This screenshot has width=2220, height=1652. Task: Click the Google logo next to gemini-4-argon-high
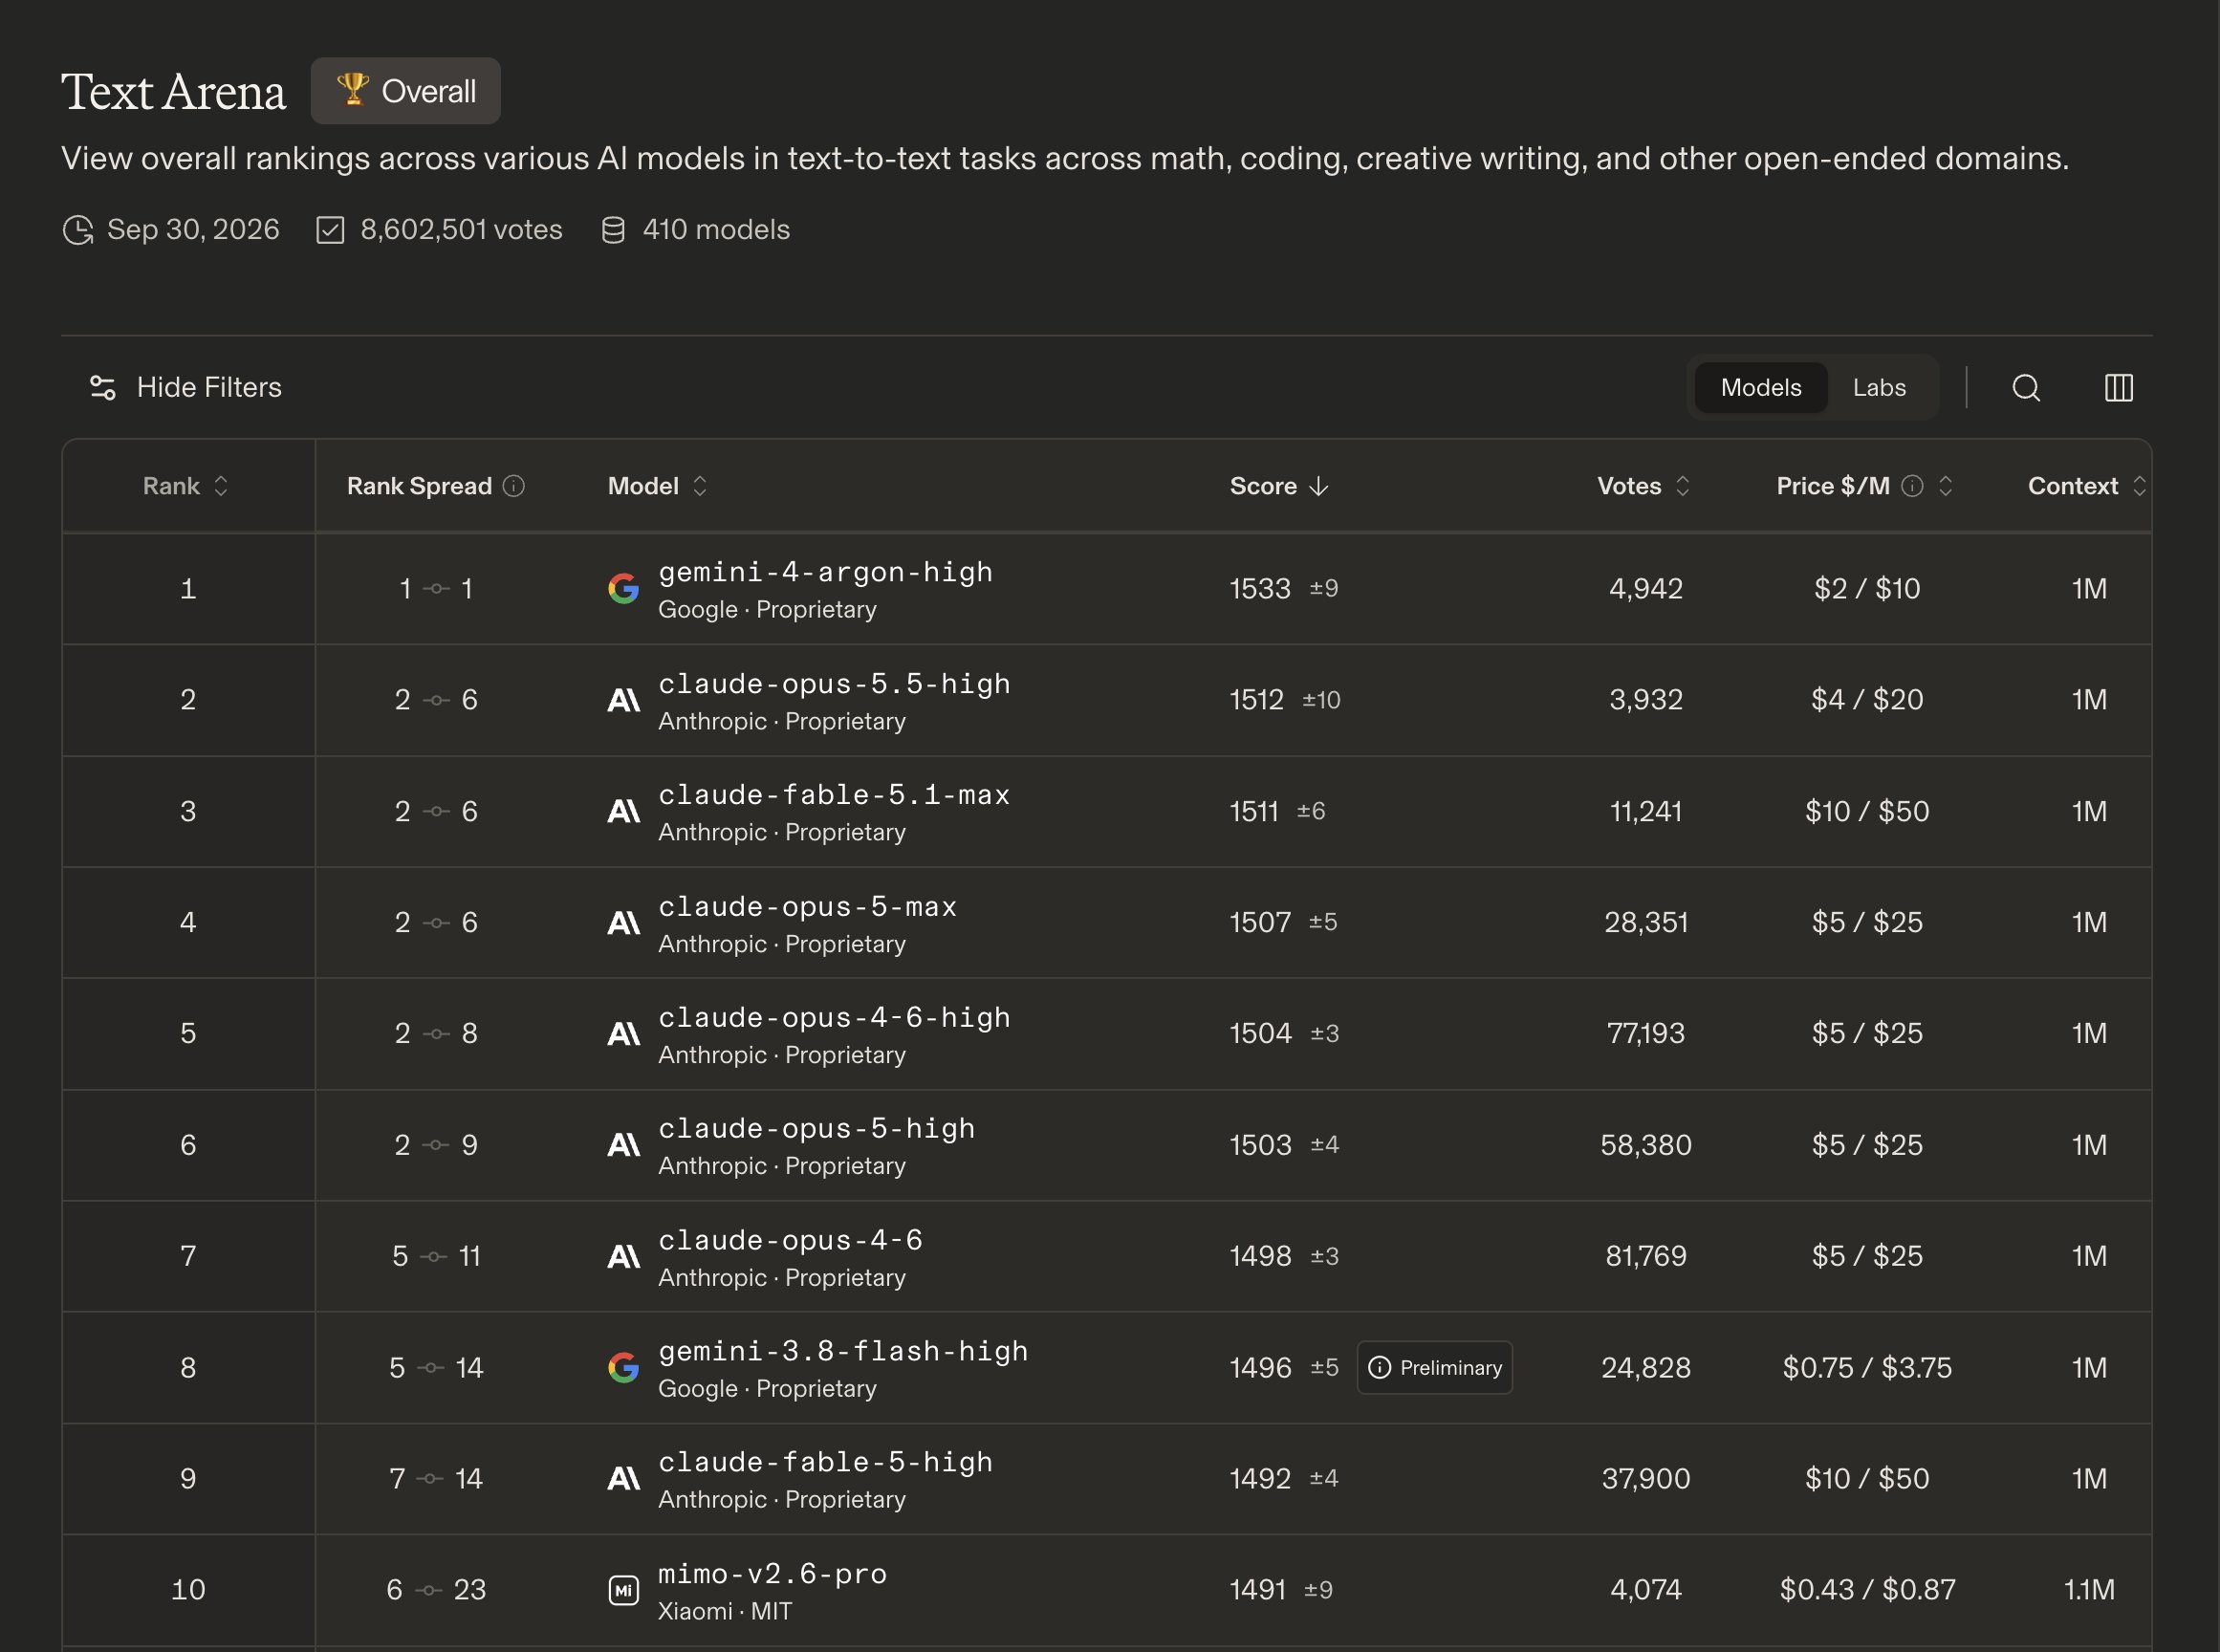[623, 588]
